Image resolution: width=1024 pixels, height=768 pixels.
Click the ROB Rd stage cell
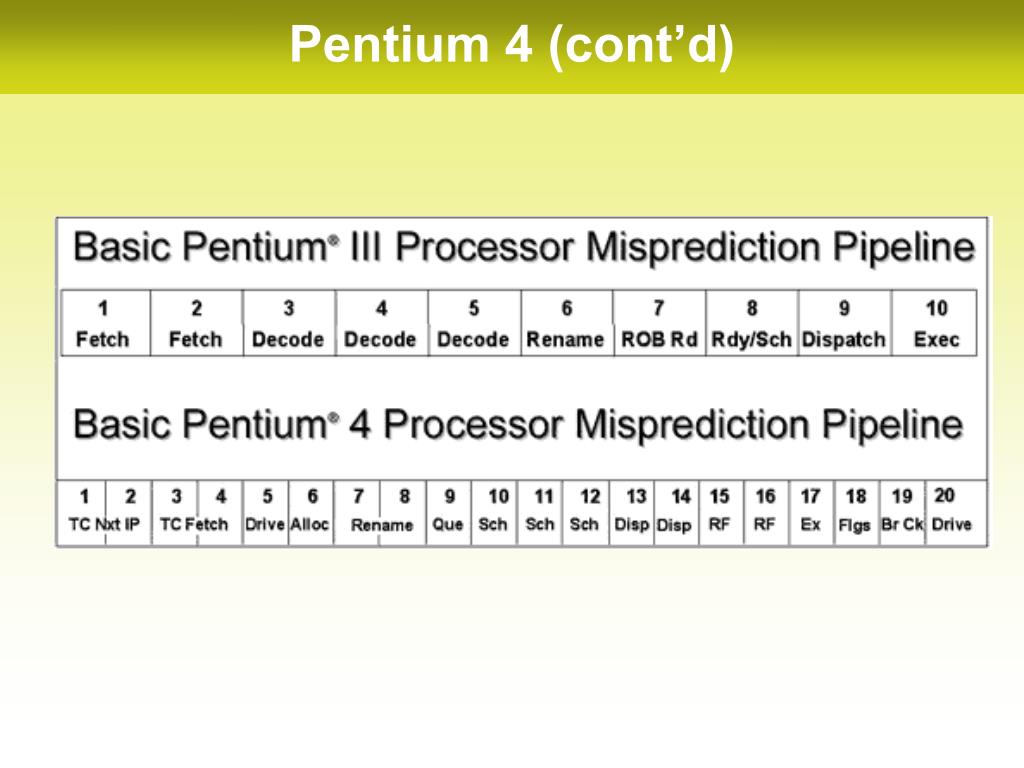(x=660, y=323)
